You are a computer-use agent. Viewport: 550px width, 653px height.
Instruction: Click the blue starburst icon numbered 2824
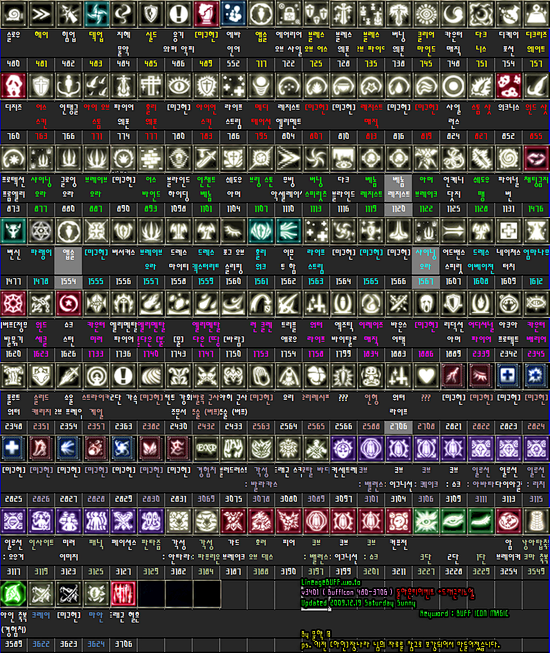click(536, 376)
